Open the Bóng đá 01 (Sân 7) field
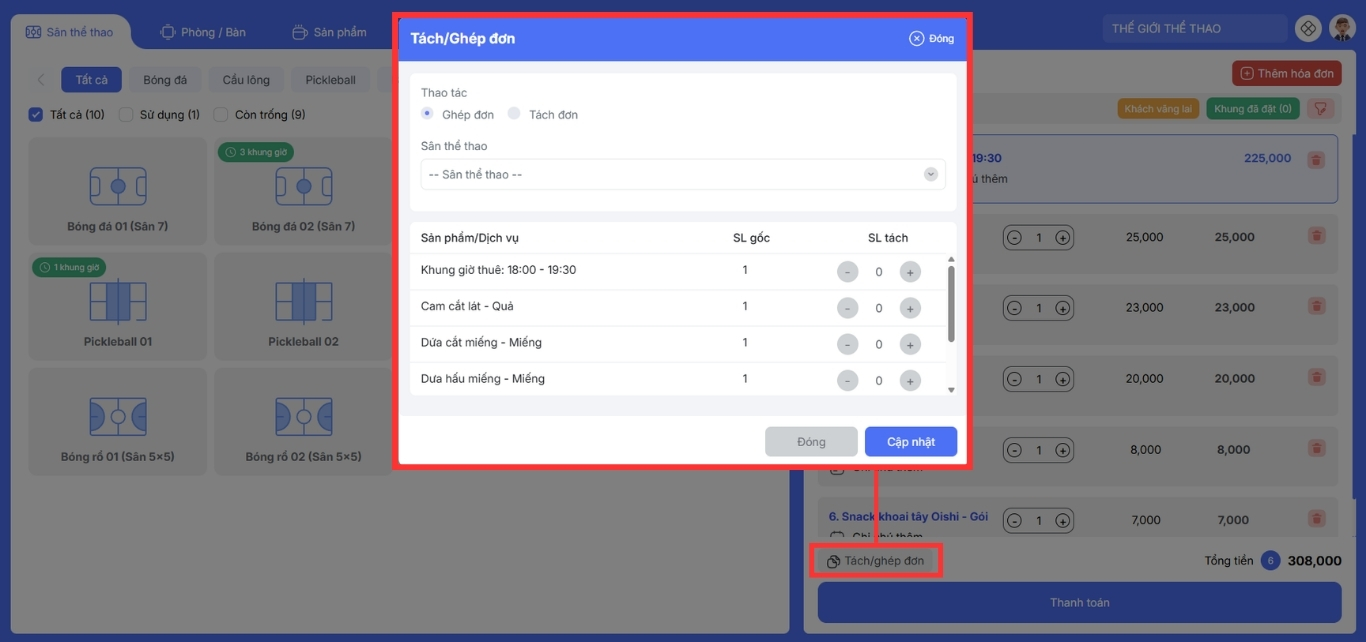1366x642 pixels. (118, 191)
